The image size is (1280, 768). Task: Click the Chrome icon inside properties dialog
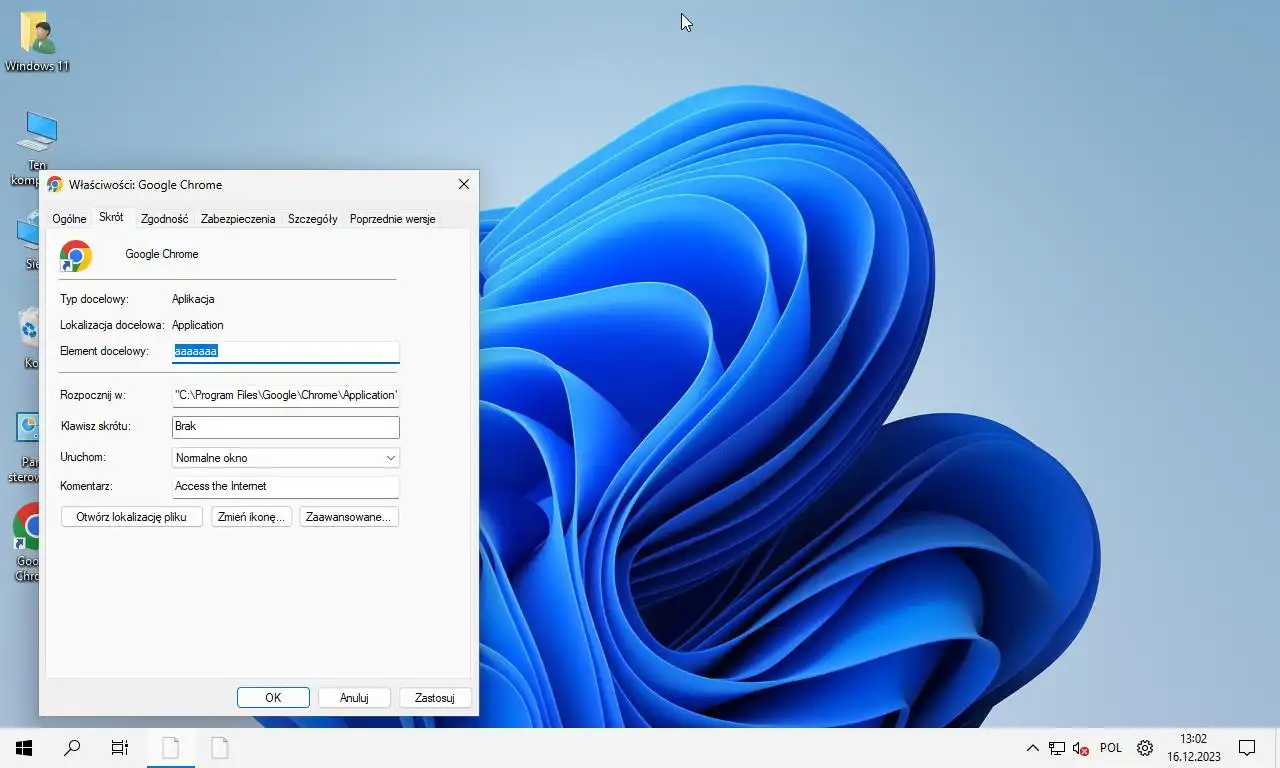pyautogui.click(x=76, y=256)
